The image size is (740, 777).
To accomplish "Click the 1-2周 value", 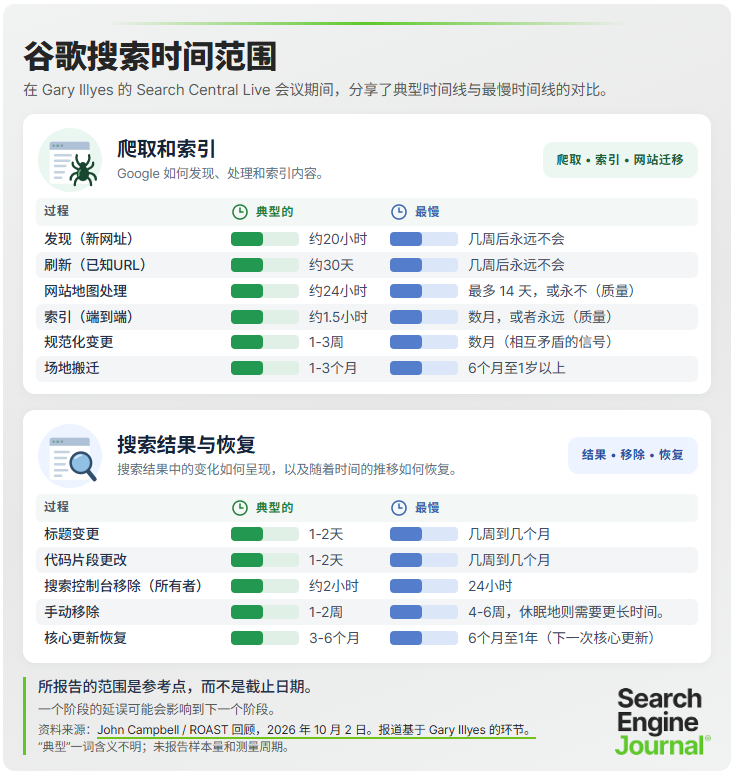I will tap(326, 612).
